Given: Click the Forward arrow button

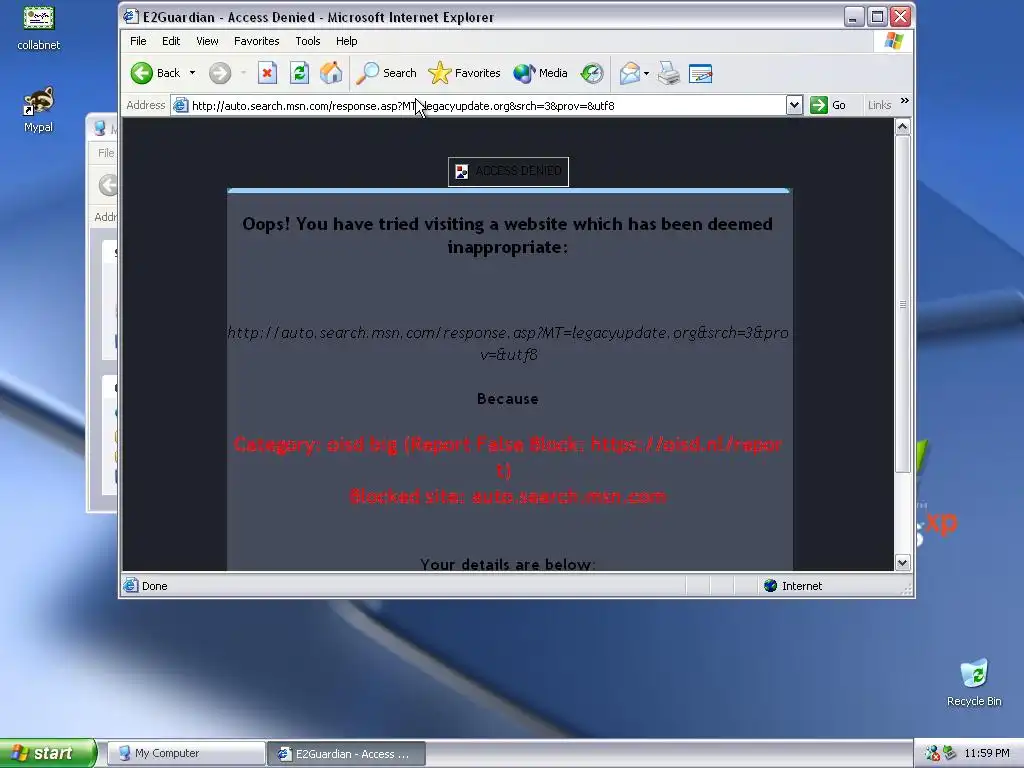Looking at the screenshot, I should point(220,73).
